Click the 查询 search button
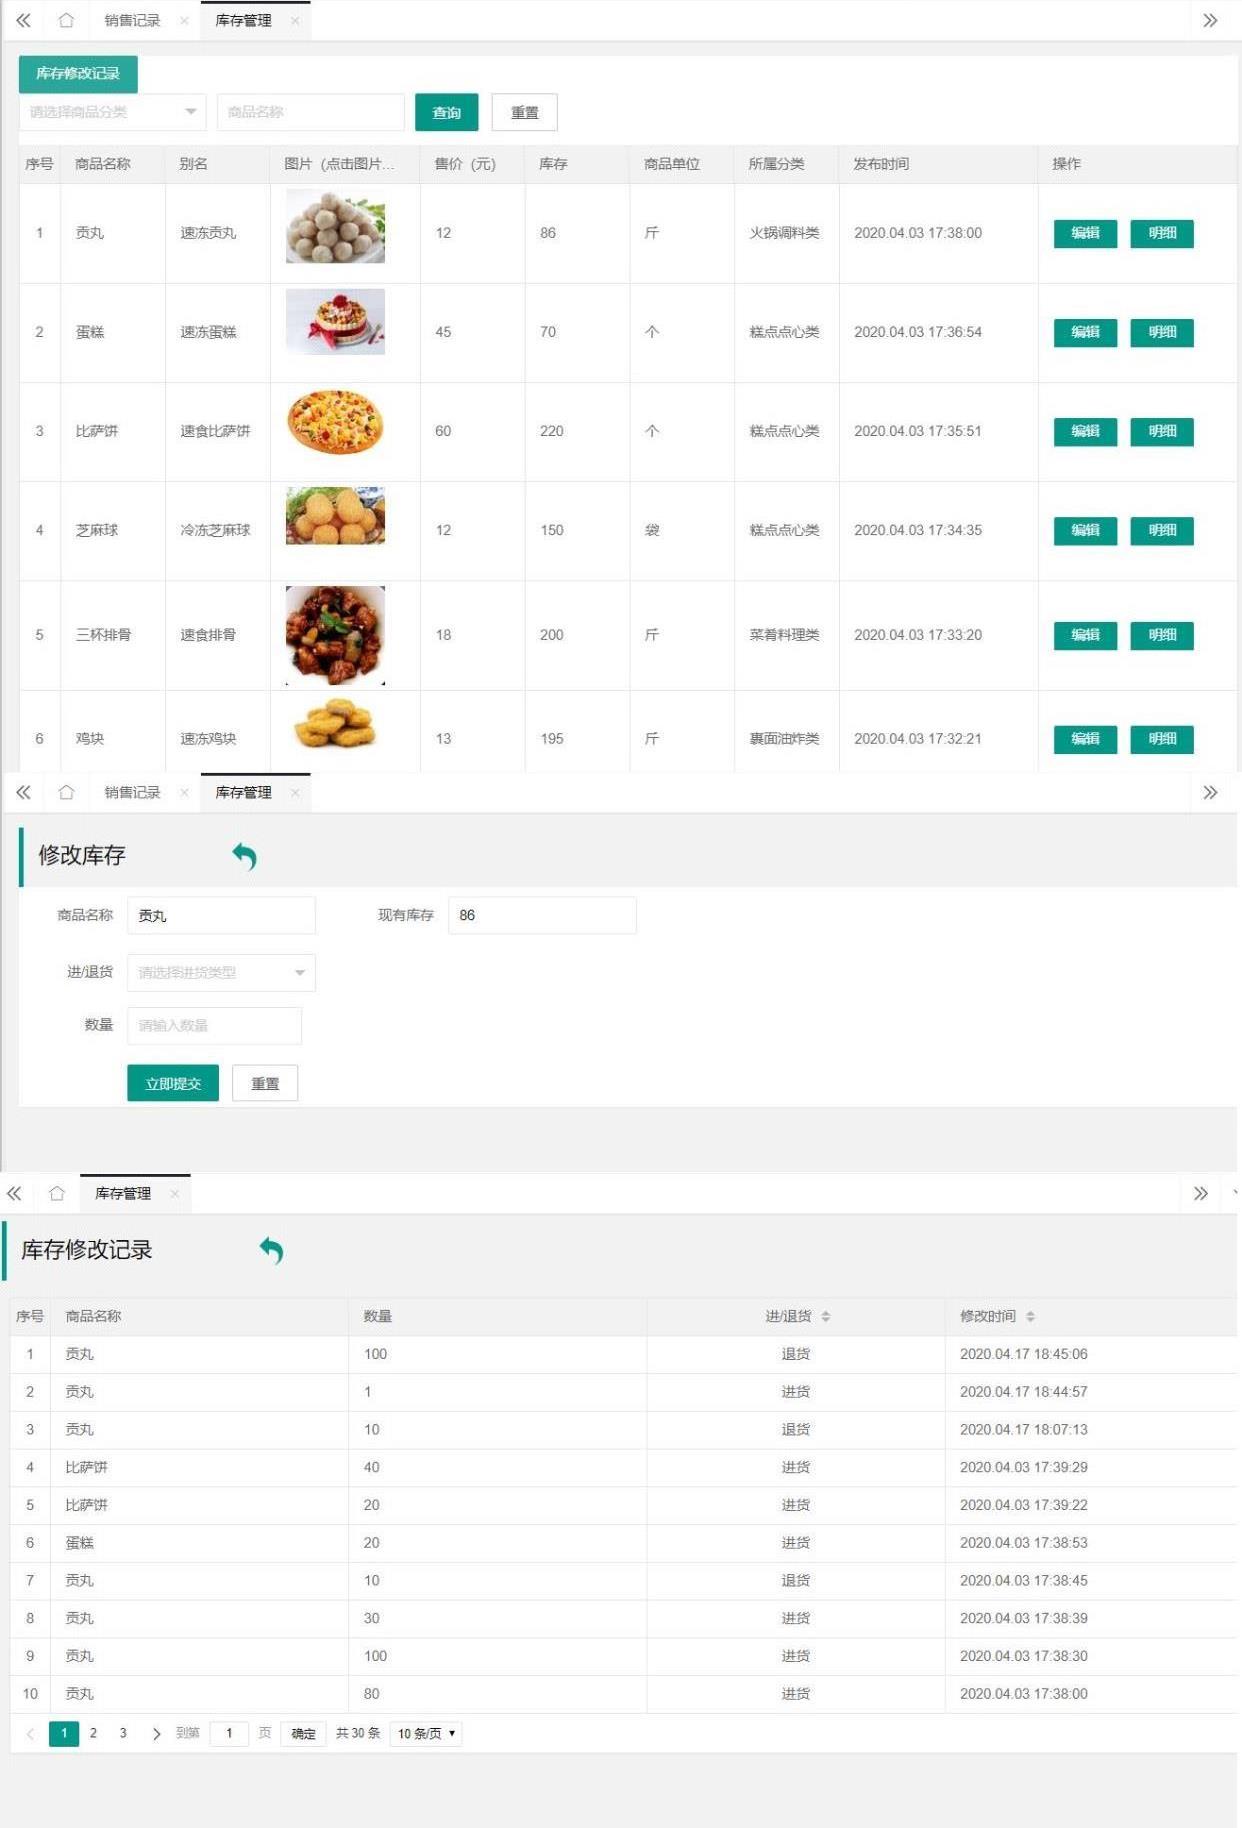Screen dimensions: 1242x1828 coord(446,112)
